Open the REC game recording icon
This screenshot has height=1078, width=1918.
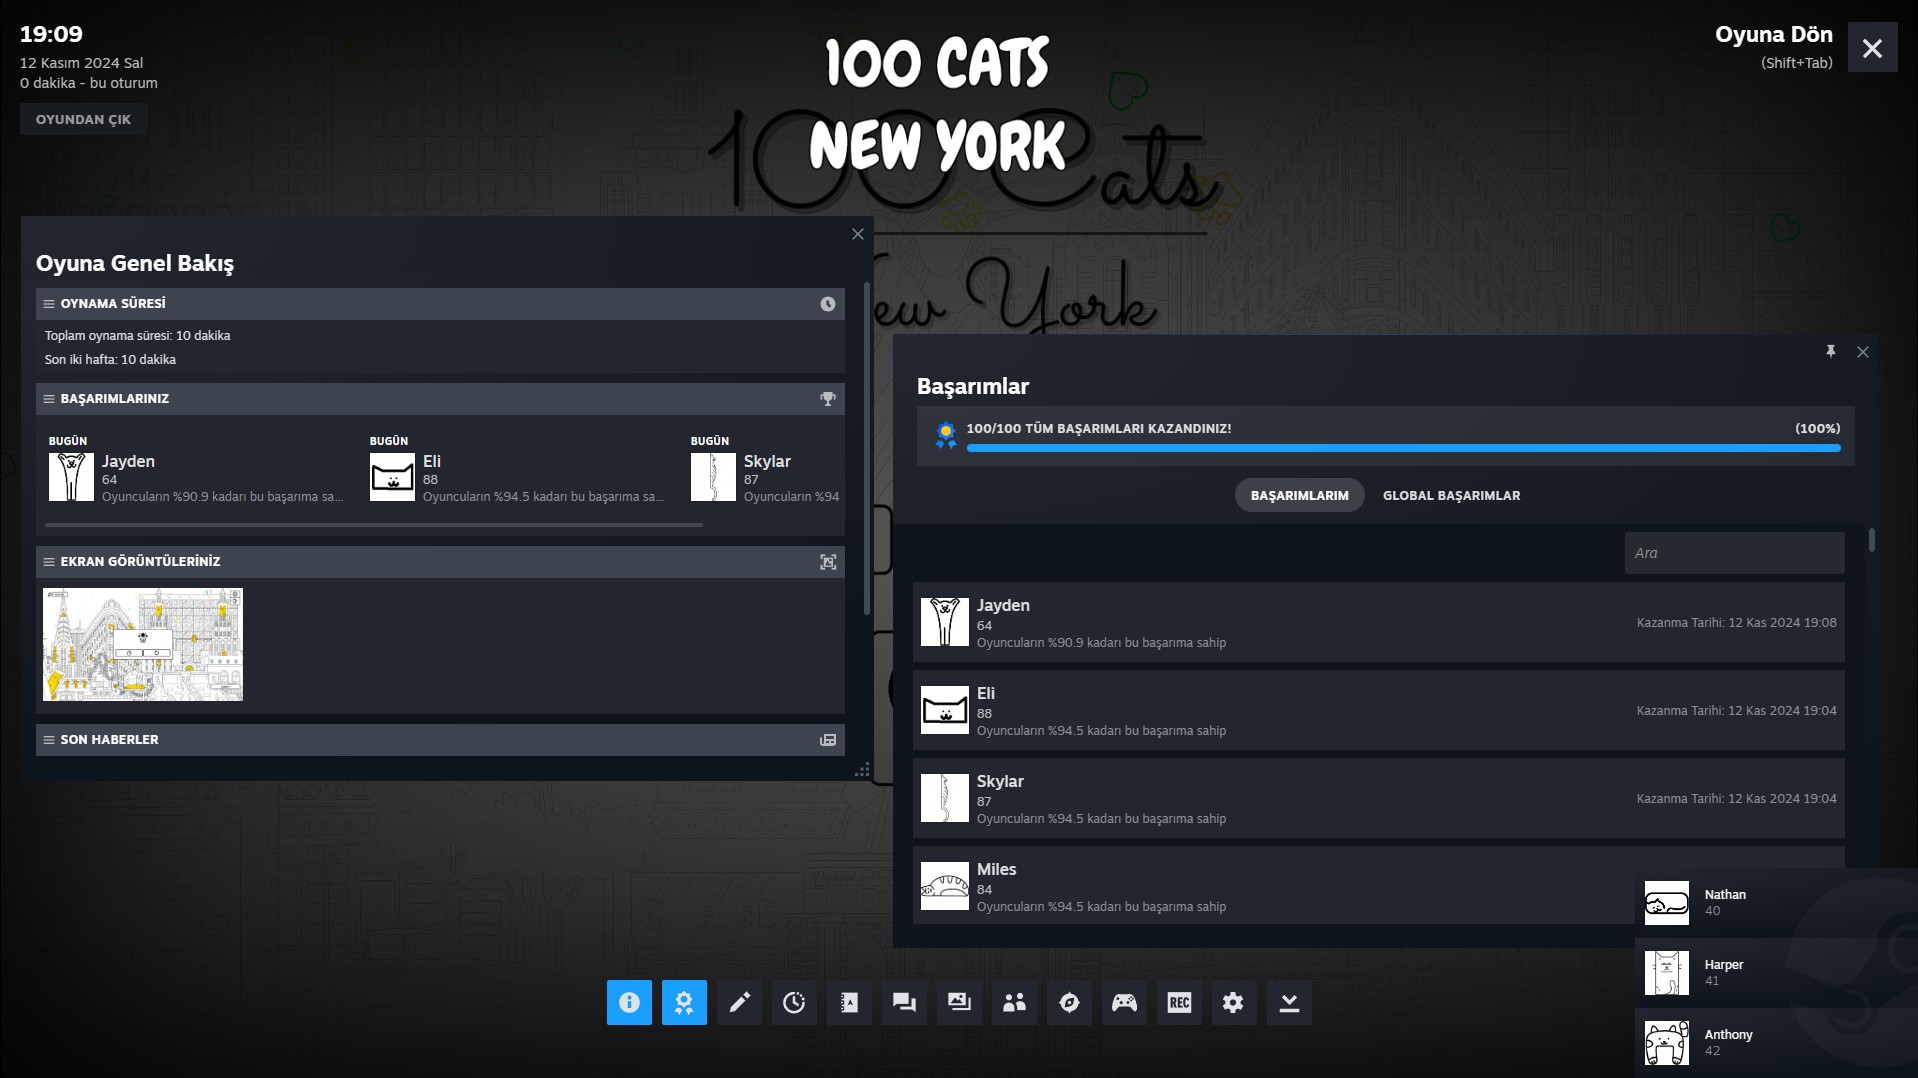pyautogui.click(x=1179, y=1002)
